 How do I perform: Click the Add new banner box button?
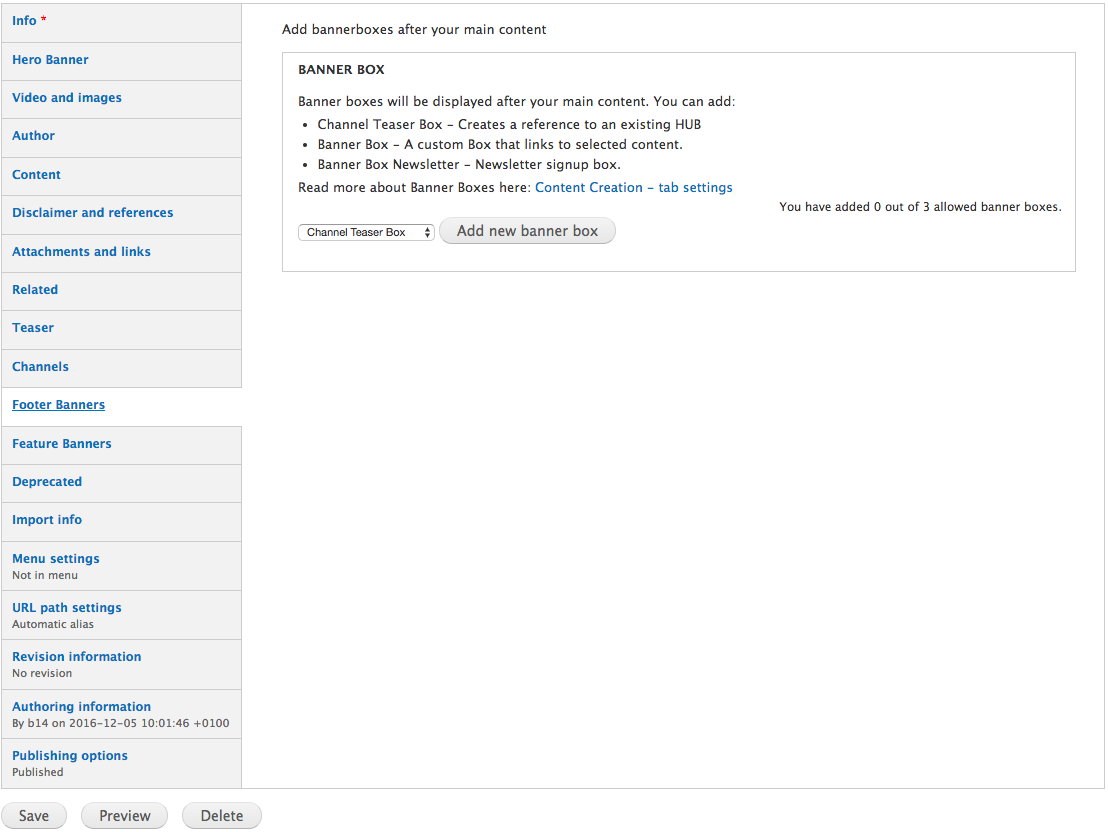[x=527, y=231]
